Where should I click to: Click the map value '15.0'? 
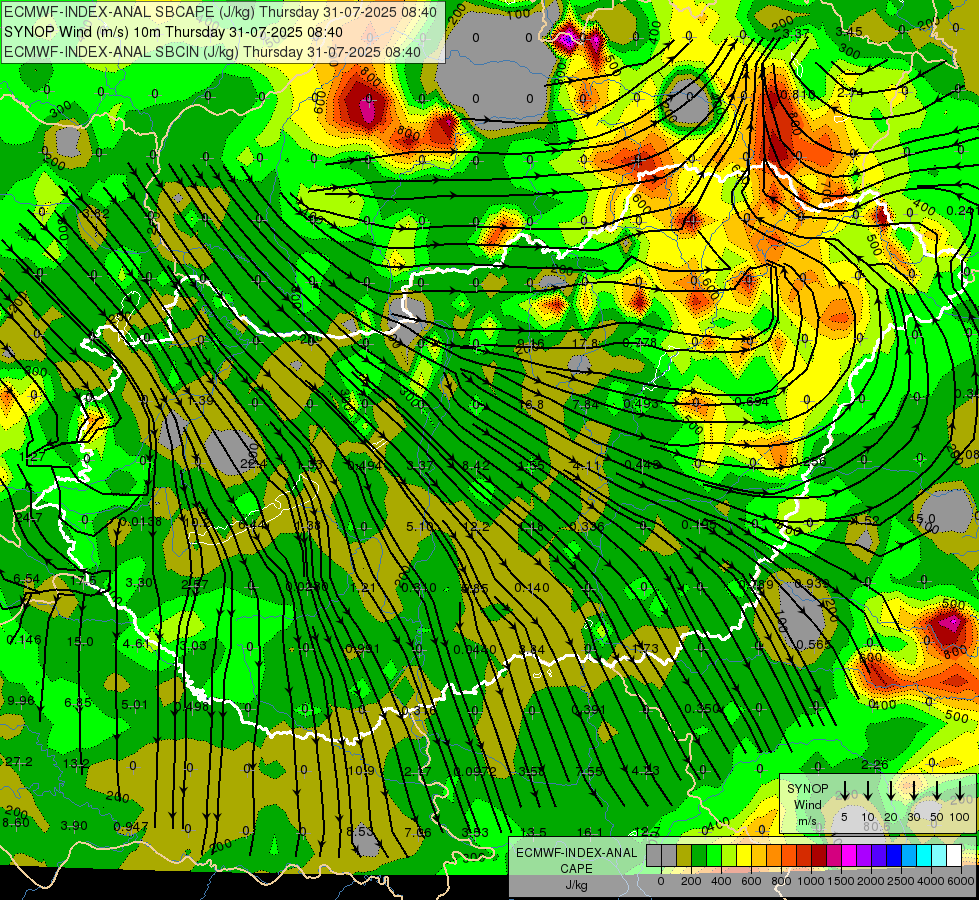click(80, 641)
